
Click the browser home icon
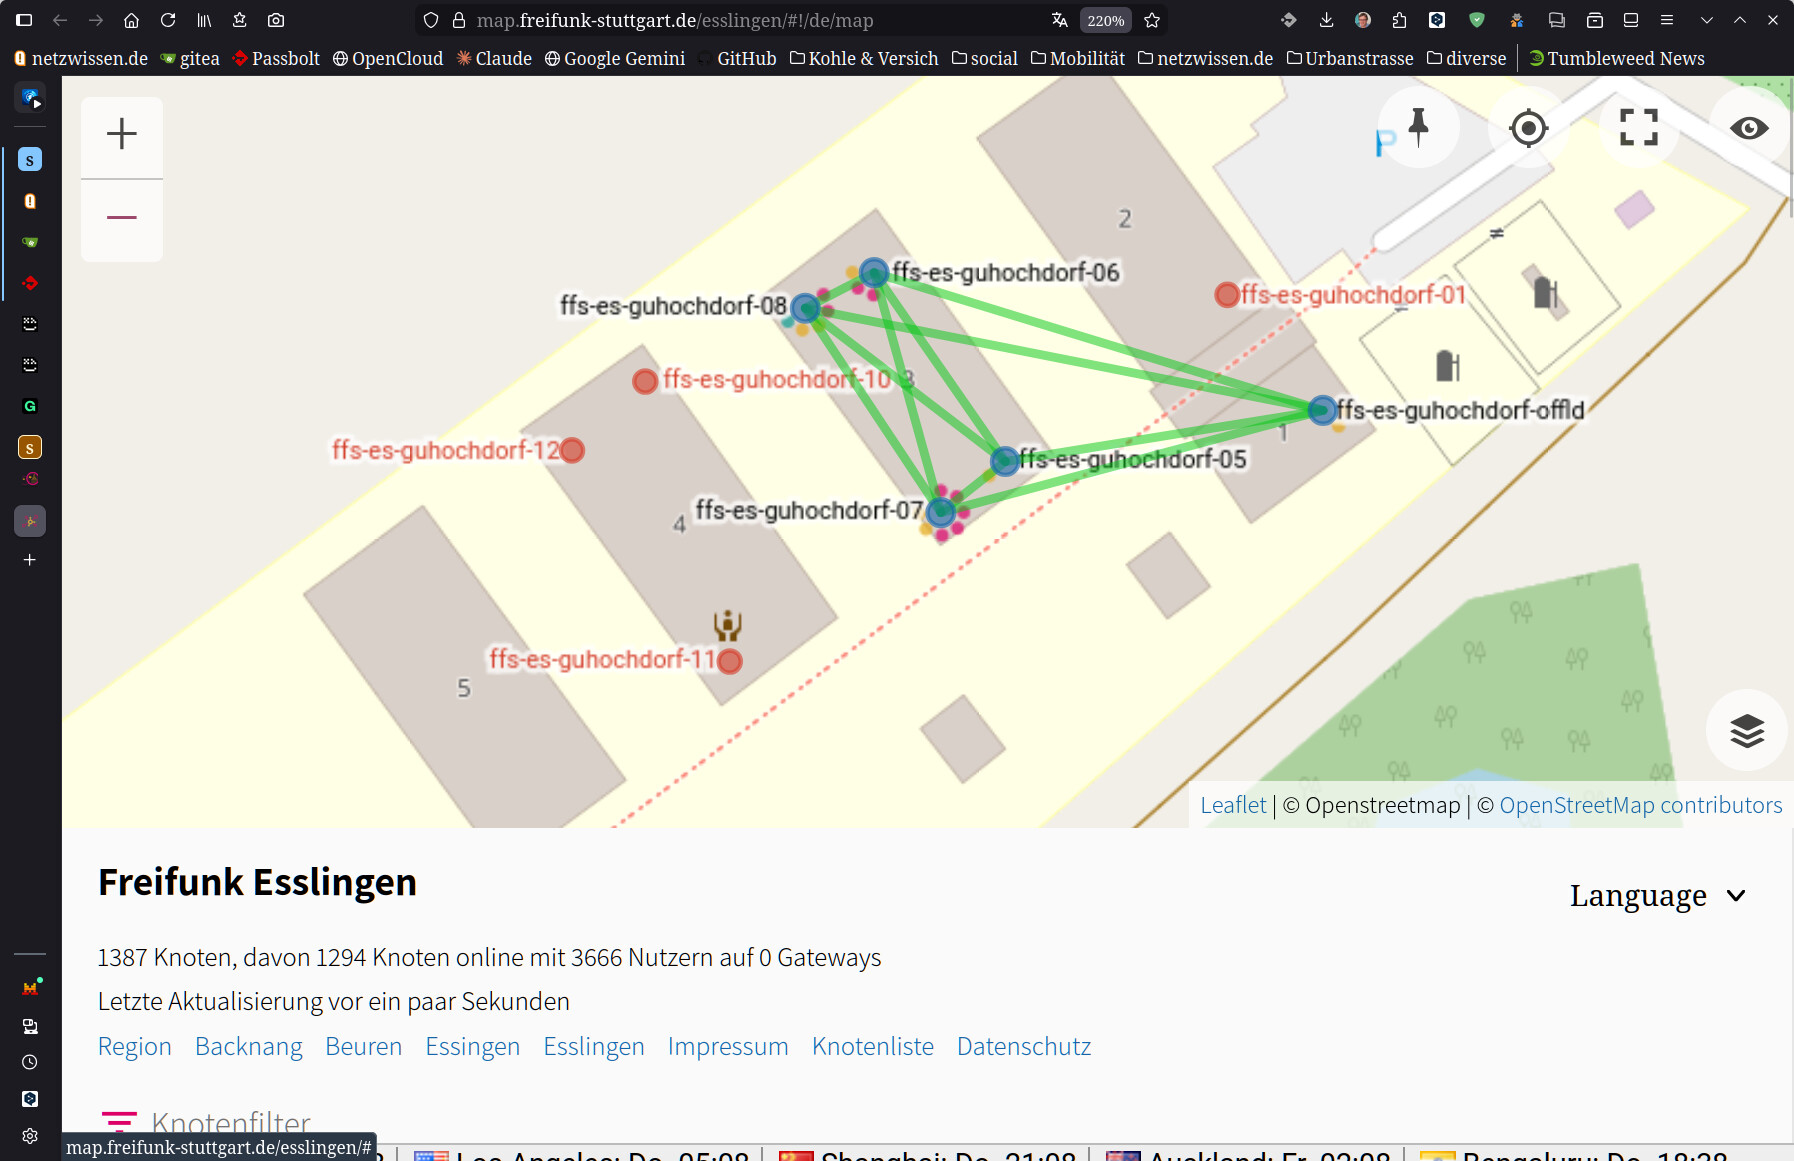point(131,20)
